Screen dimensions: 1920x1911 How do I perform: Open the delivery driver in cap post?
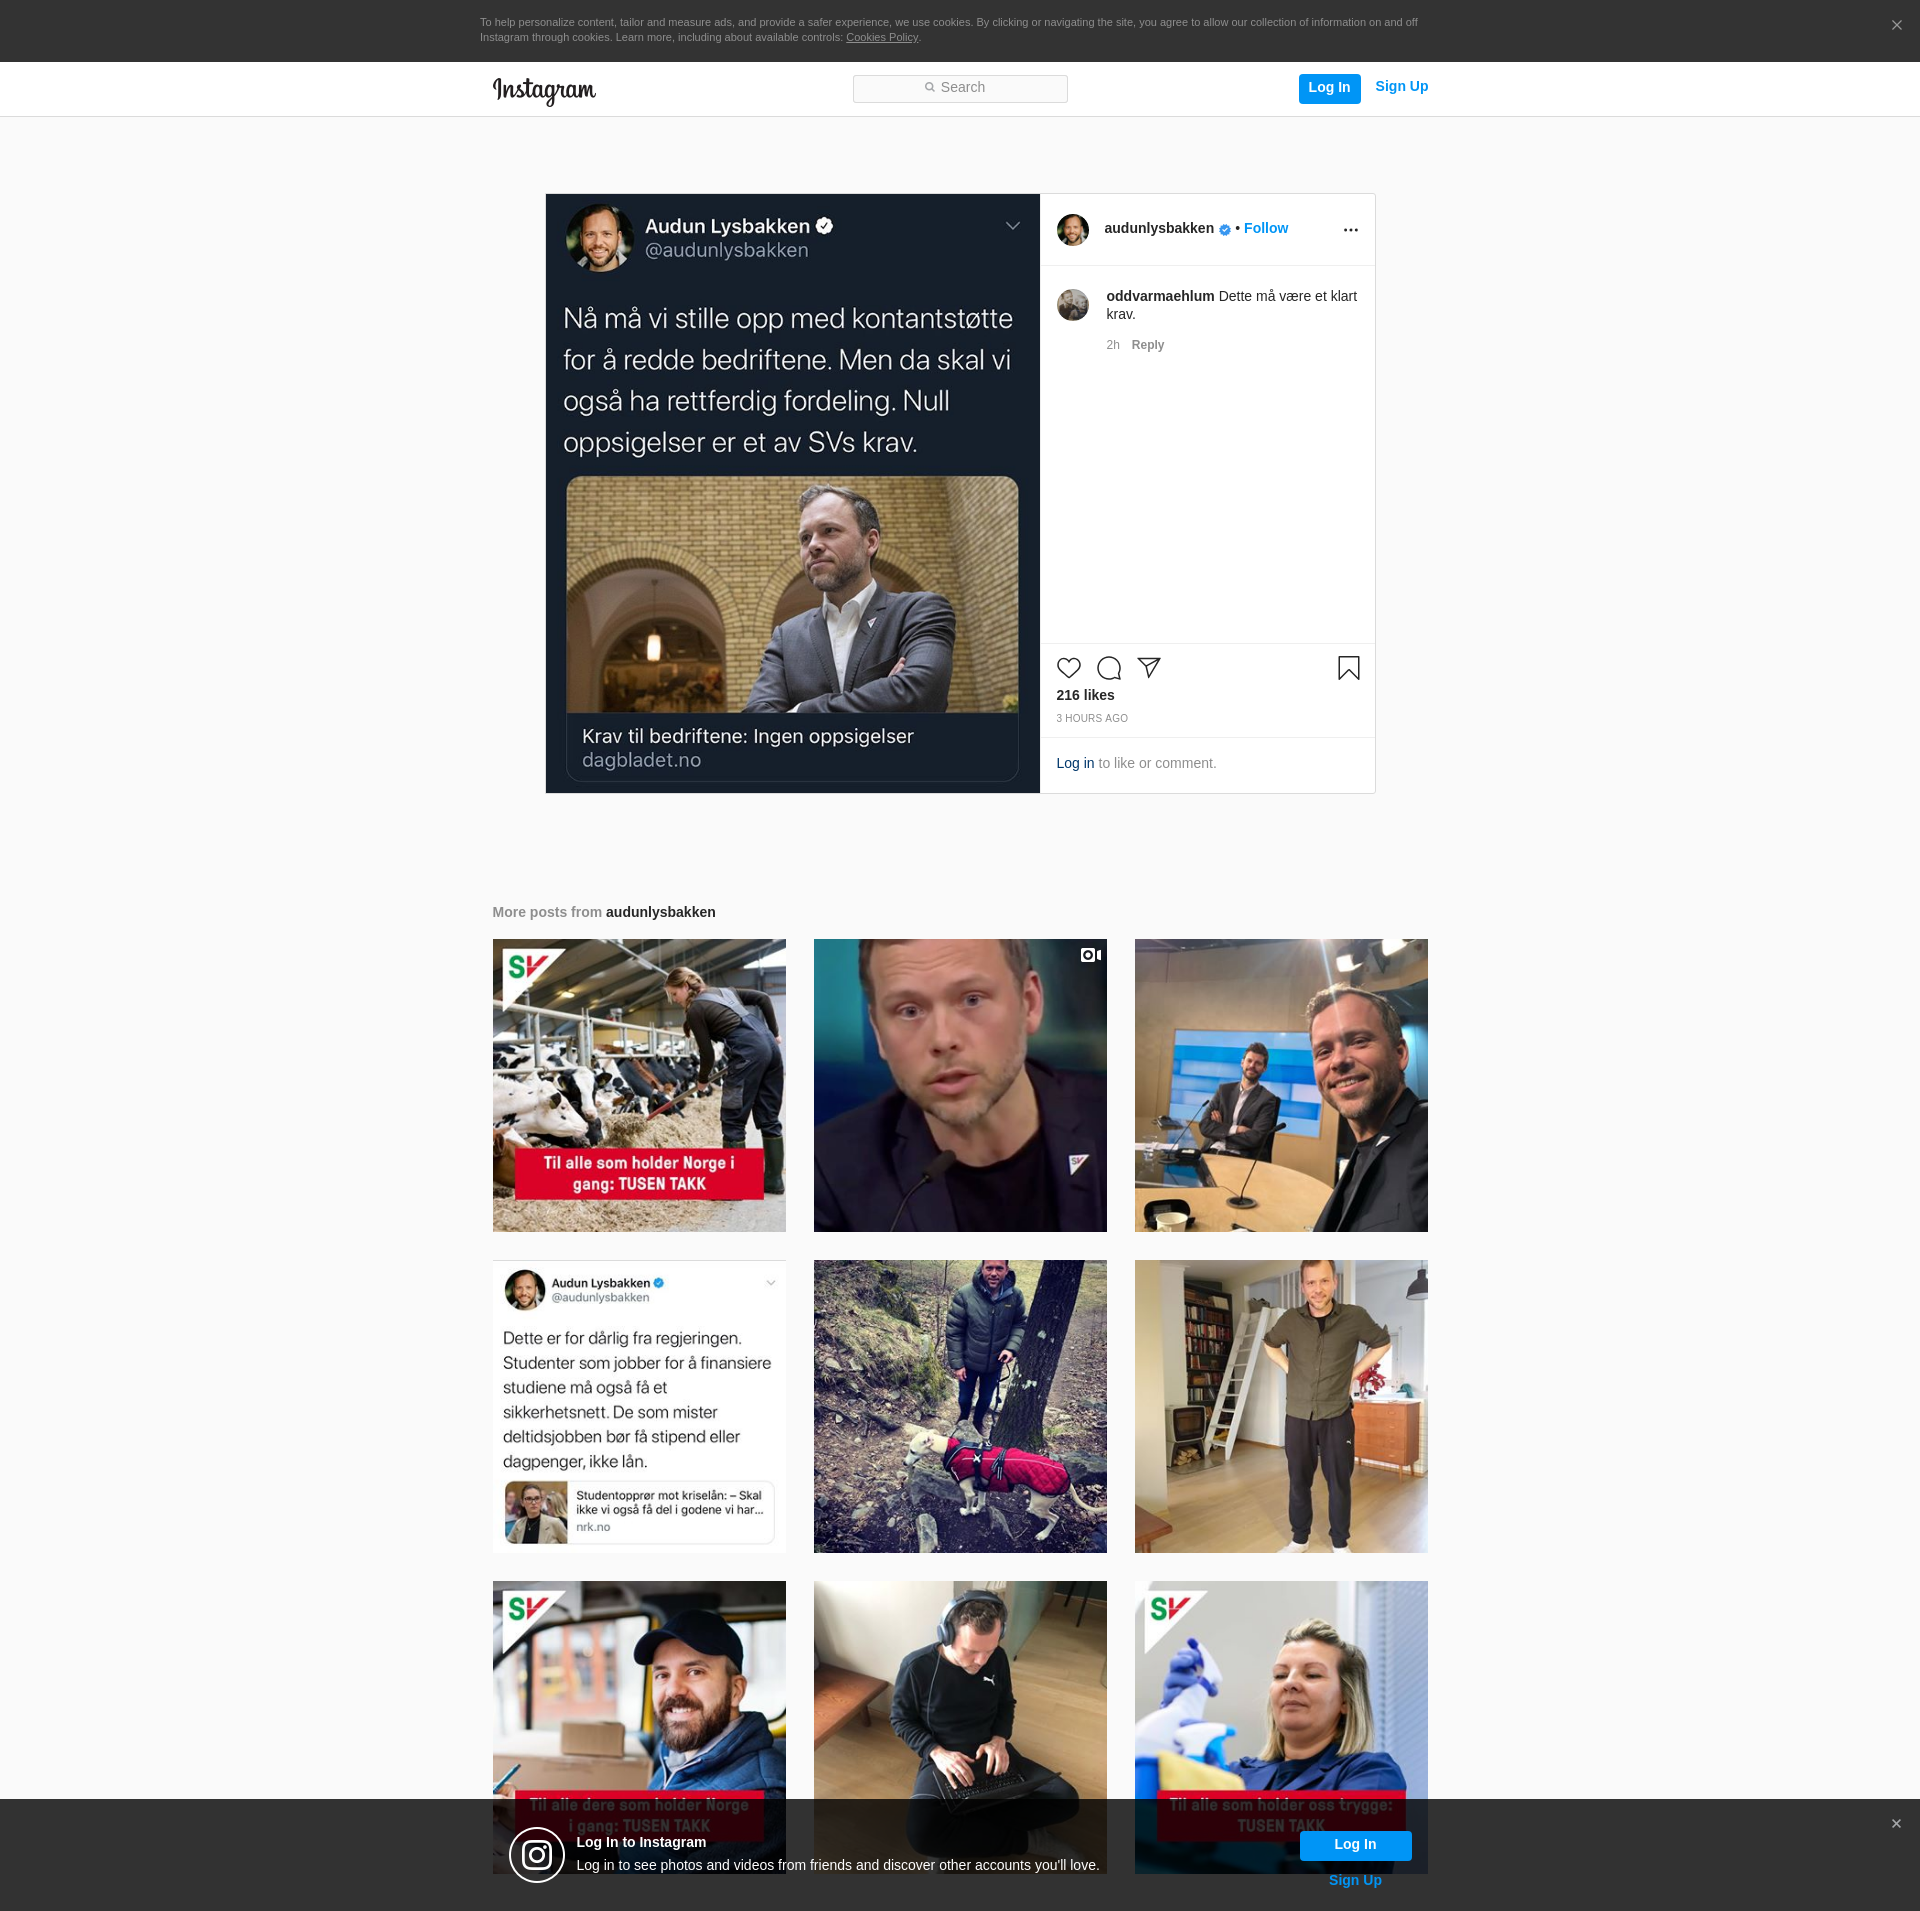point(639,1690)
